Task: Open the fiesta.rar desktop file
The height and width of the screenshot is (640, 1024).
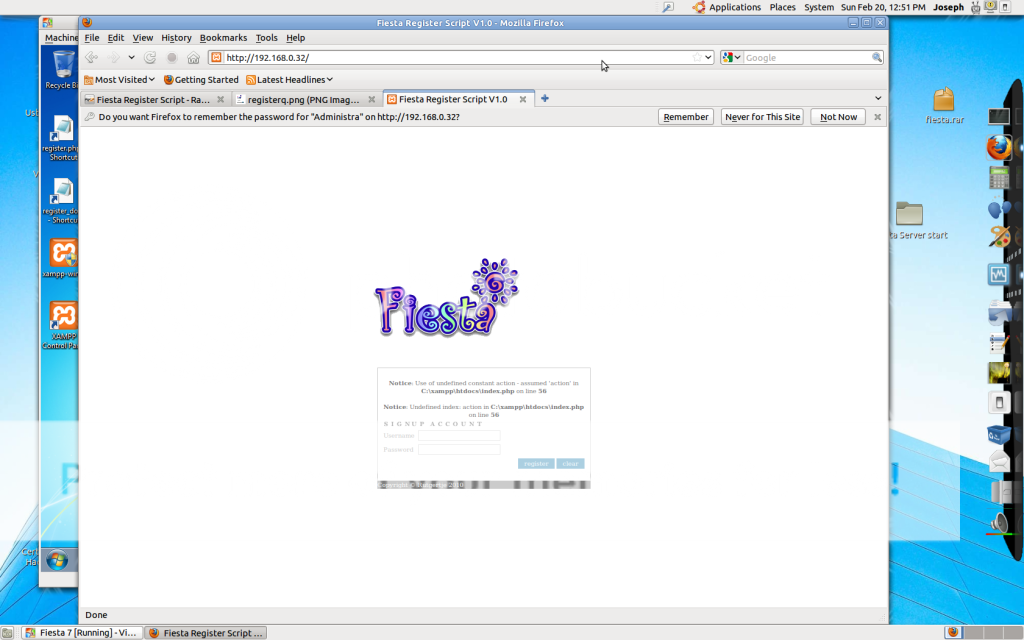Action: click(943, 104)
